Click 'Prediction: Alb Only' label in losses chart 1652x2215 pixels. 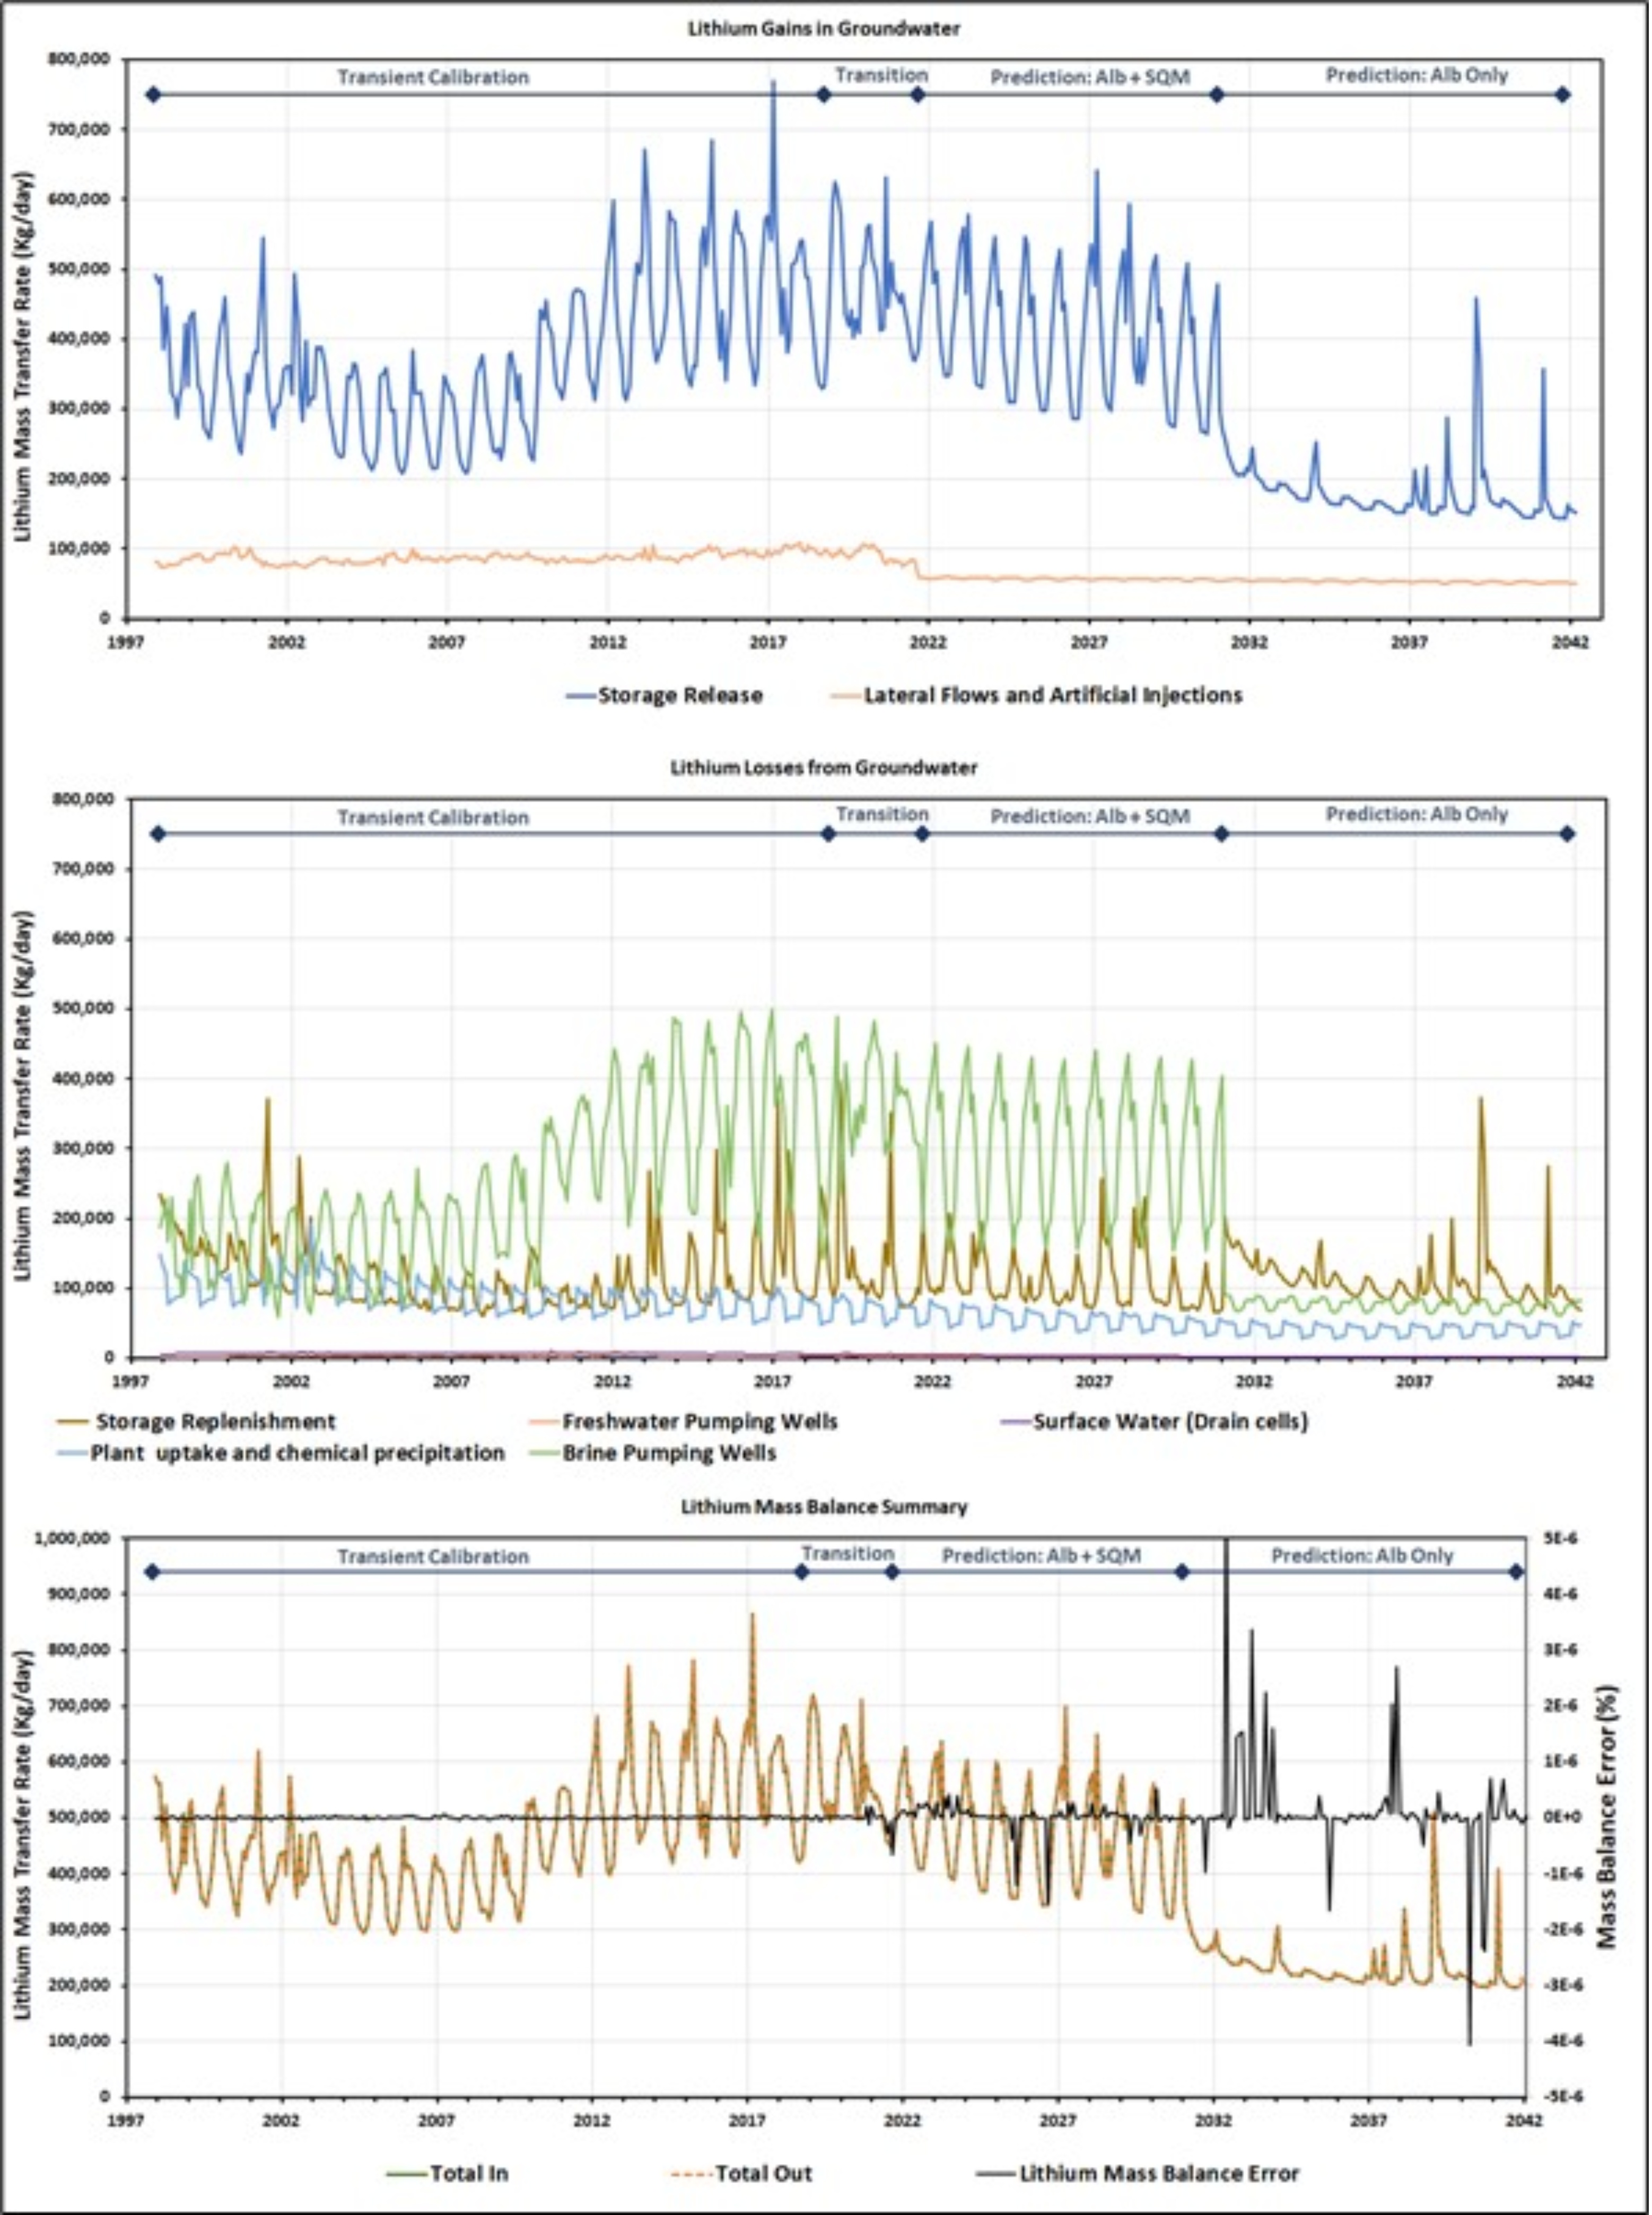pyautogui.click(x=1417, y=814)
